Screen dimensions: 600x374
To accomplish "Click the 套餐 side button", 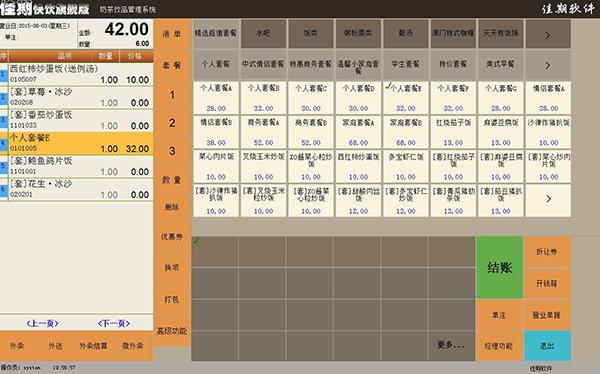I will point(172,65).
